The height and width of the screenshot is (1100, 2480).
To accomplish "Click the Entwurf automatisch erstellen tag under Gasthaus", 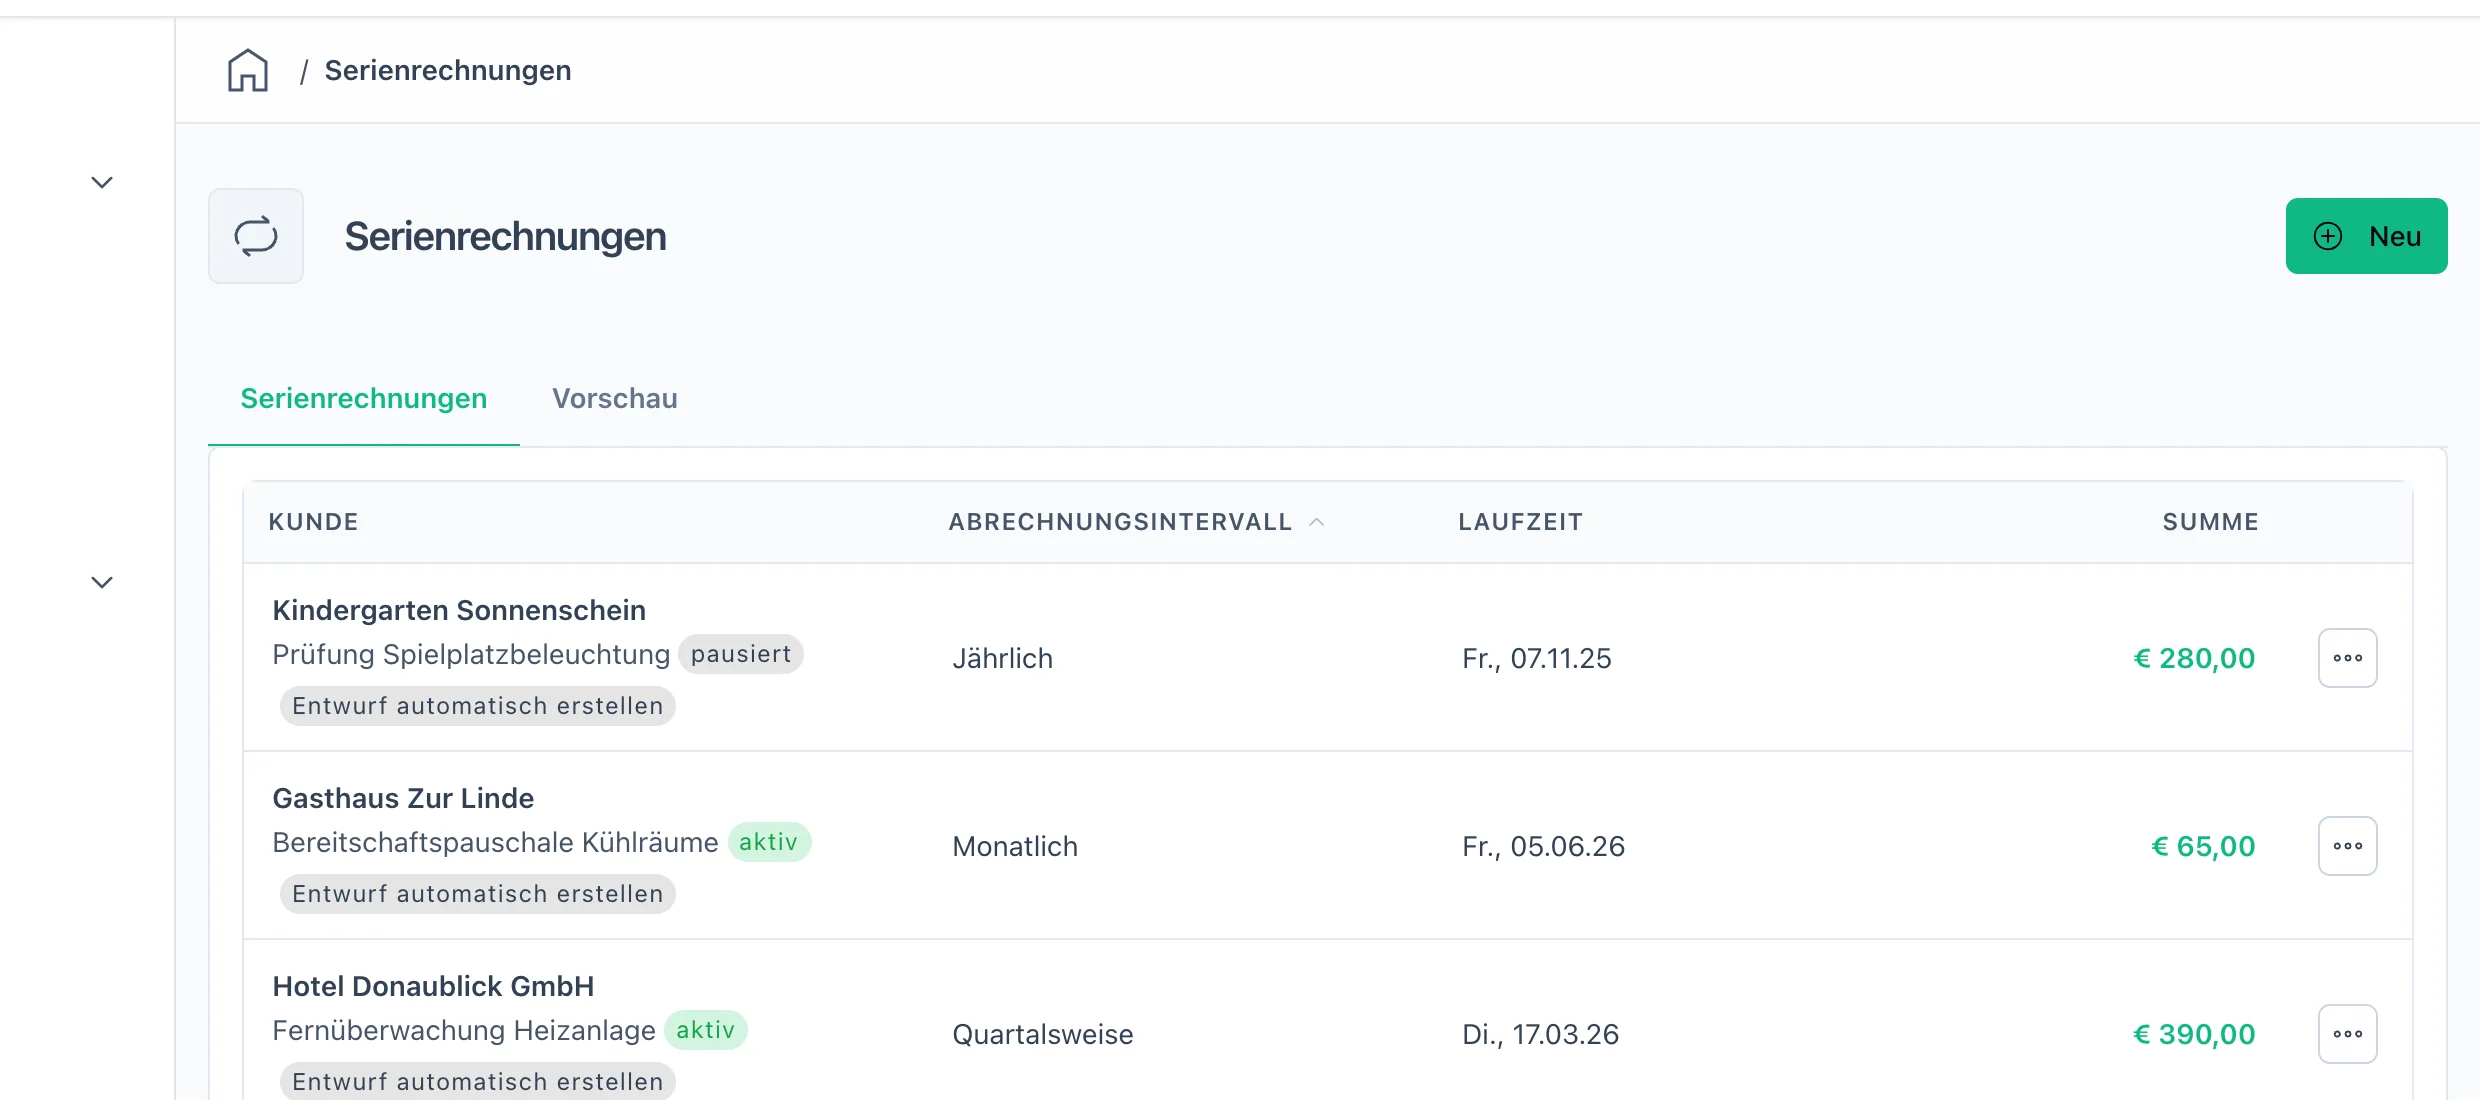I will pyautogui.click(x=478, y=894).
